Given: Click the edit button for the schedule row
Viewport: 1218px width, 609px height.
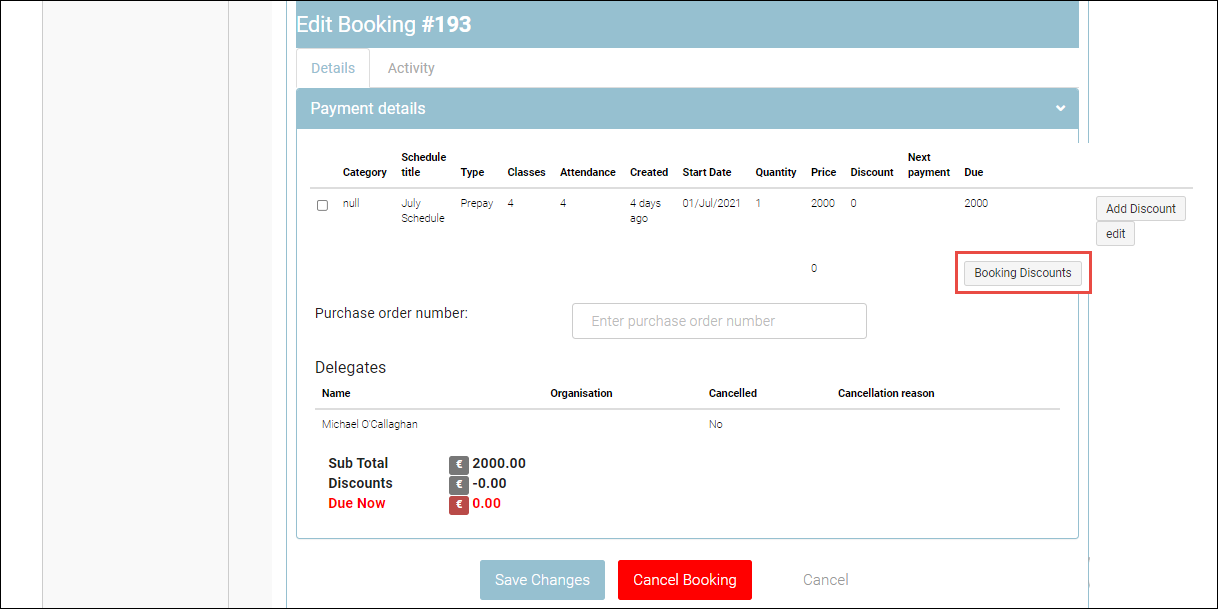Looking at the screenshot, I should pos(1115,234).
